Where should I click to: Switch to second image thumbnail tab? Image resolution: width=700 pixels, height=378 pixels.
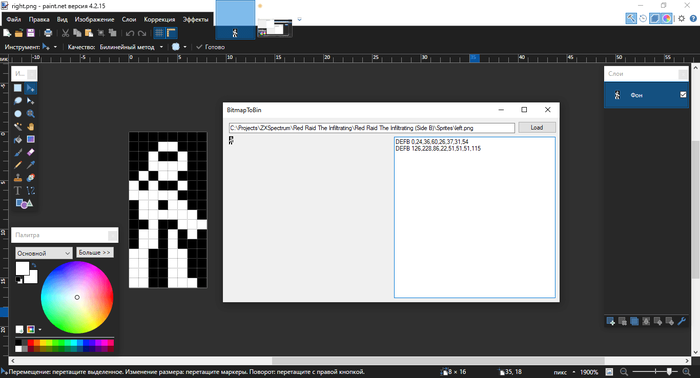[x=274, y=28]
